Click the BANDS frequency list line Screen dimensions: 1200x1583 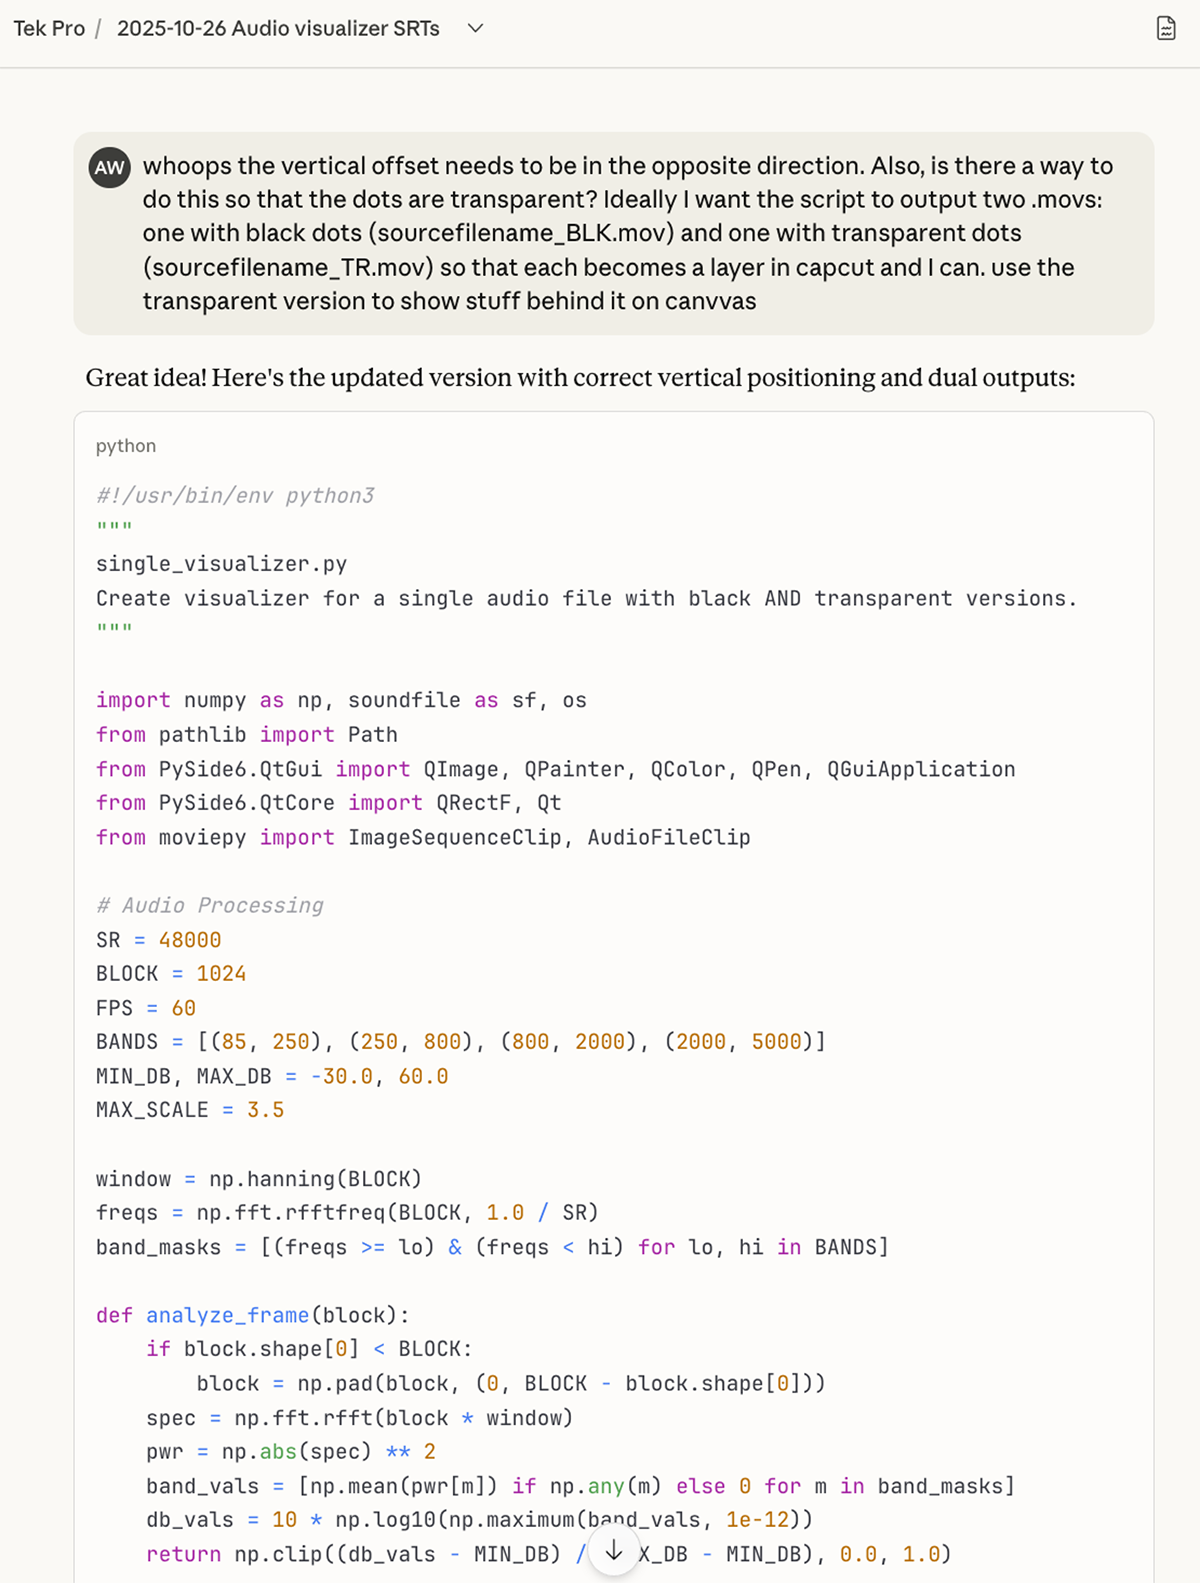460,1041
